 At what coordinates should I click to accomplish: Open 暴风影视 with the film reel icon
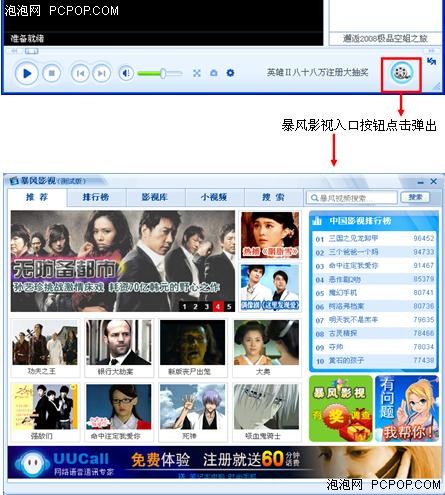(402, 73)
